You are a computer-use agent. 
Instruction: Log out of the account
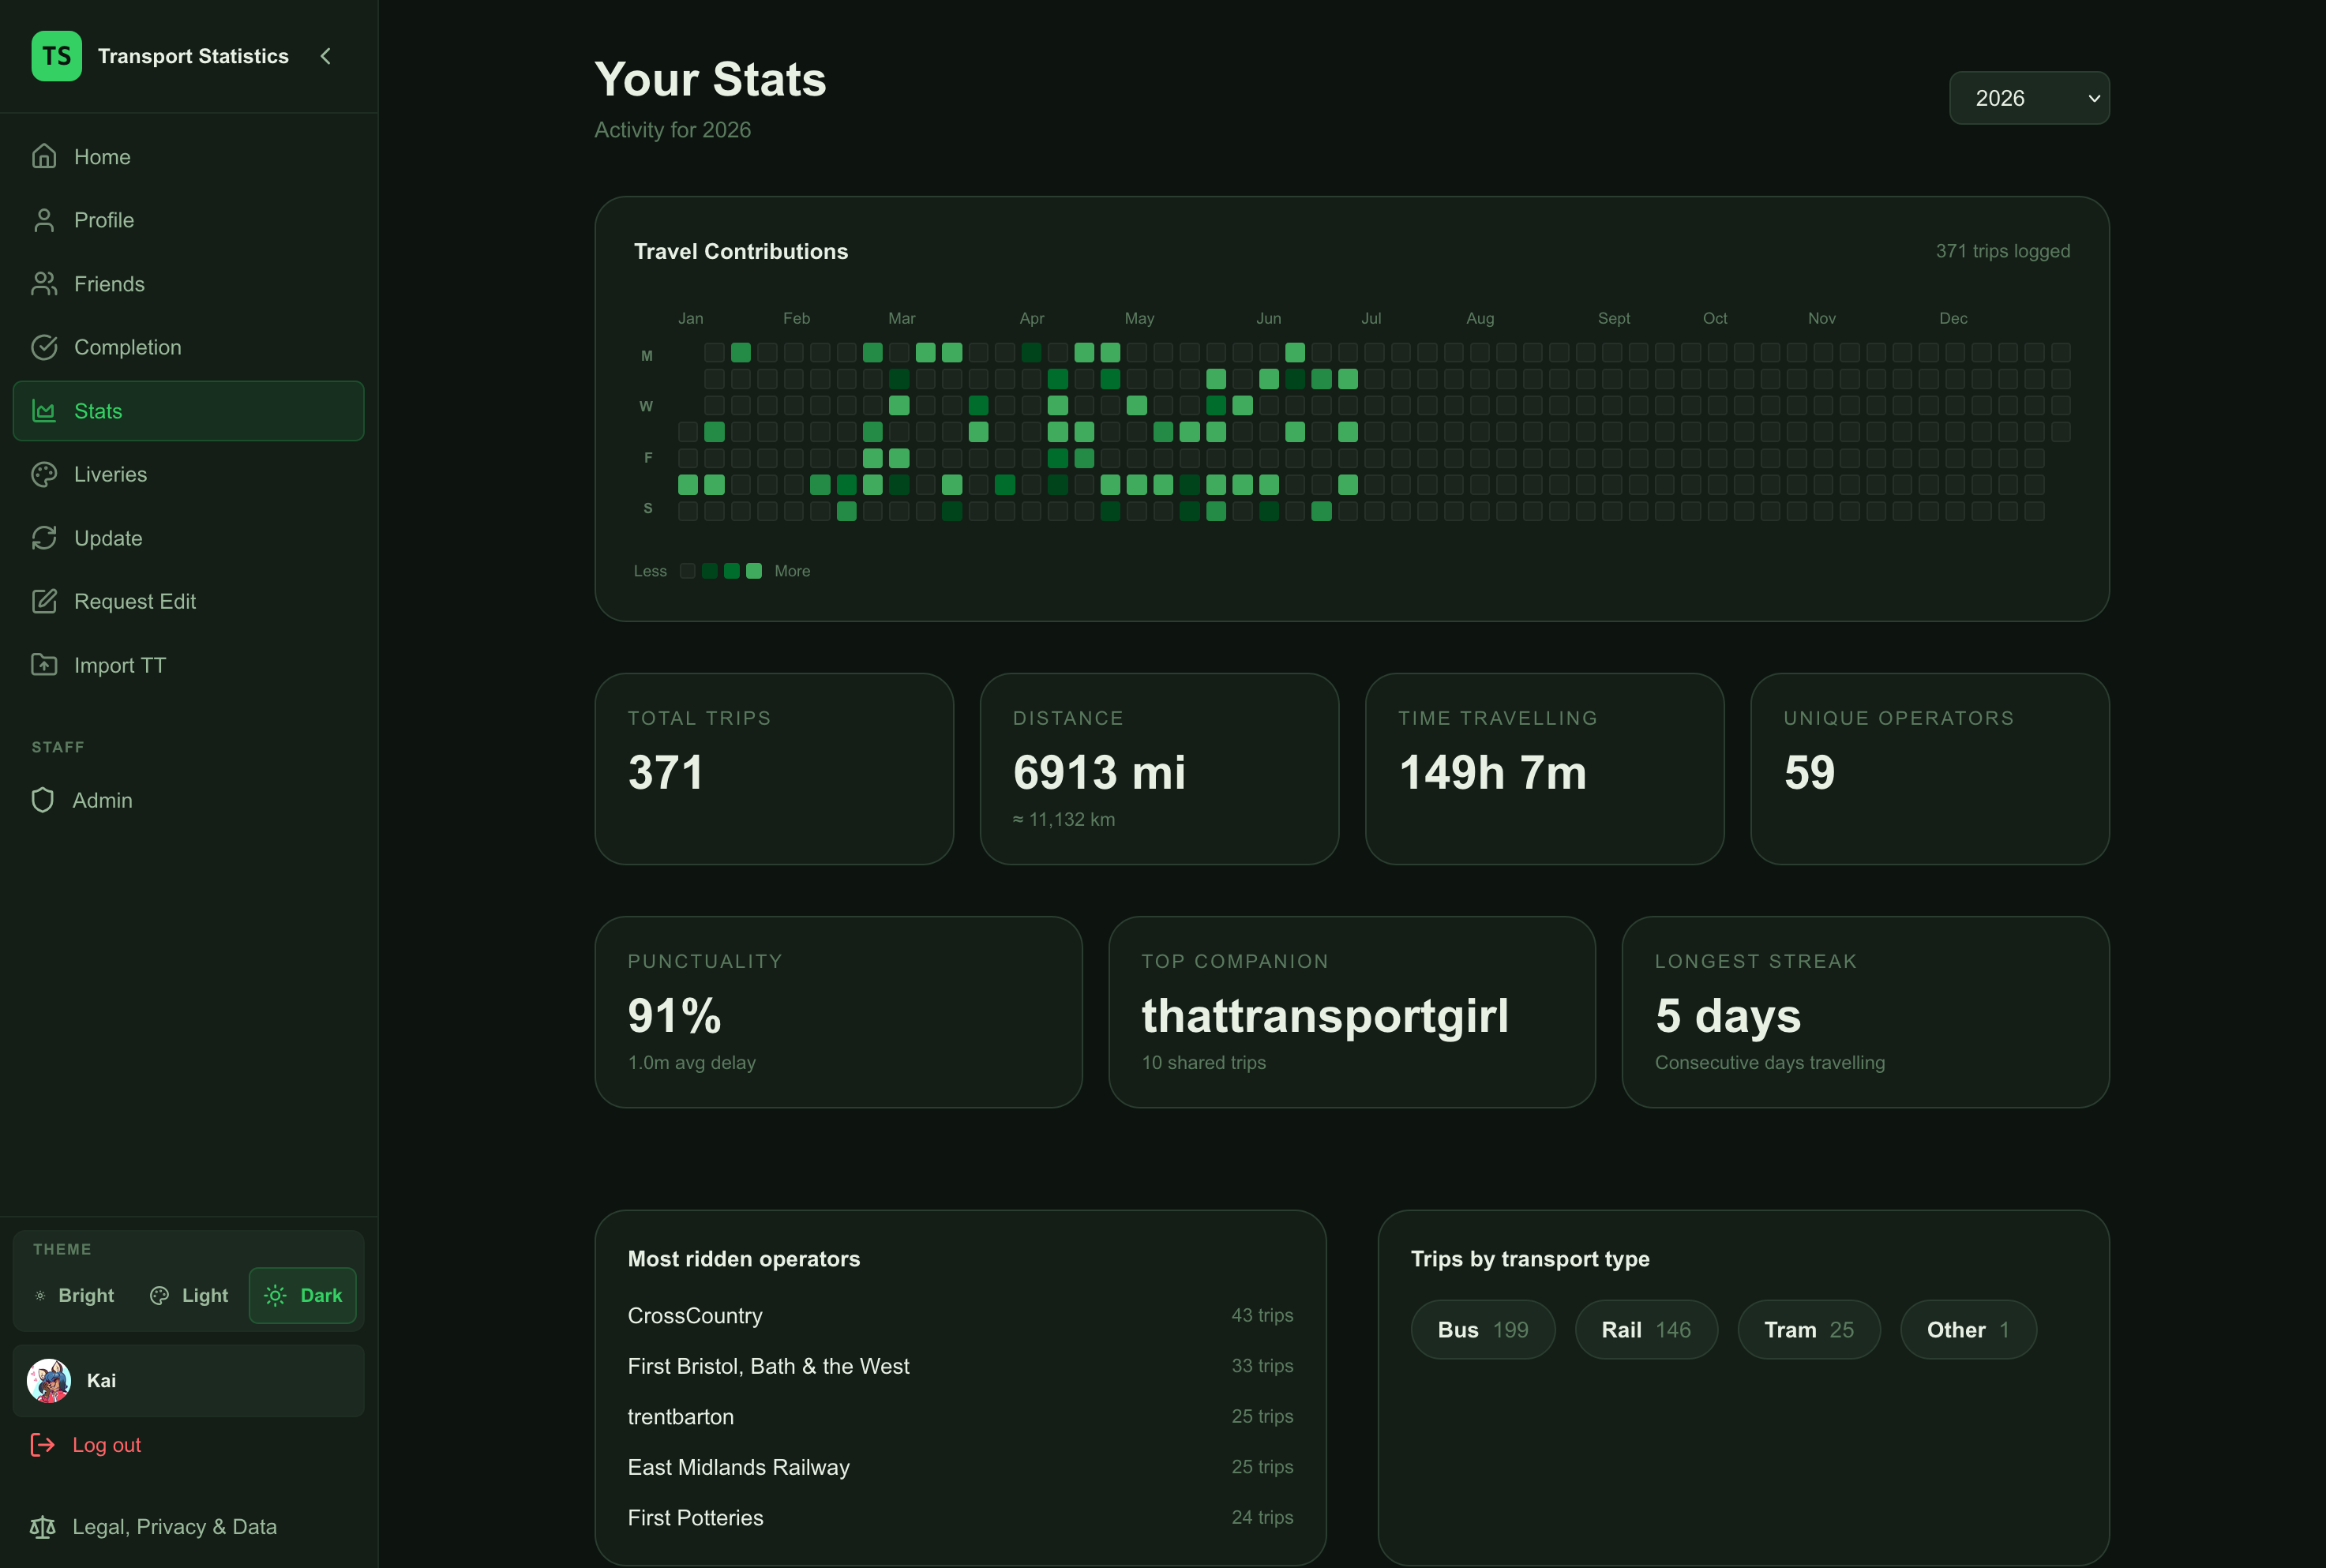(x=188, y=1445)
